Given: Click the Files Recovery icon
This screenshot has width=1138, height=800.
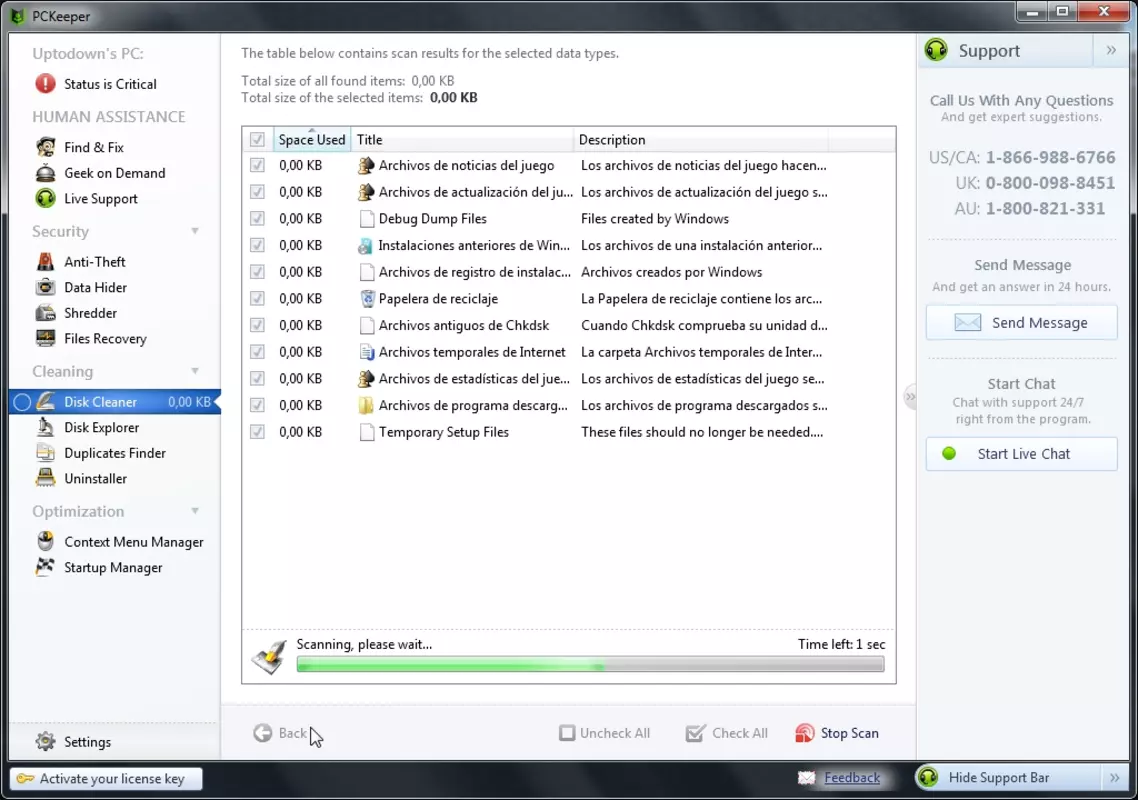Looking at the screenshot, I should pyautogui.click(x=46, y=338).
